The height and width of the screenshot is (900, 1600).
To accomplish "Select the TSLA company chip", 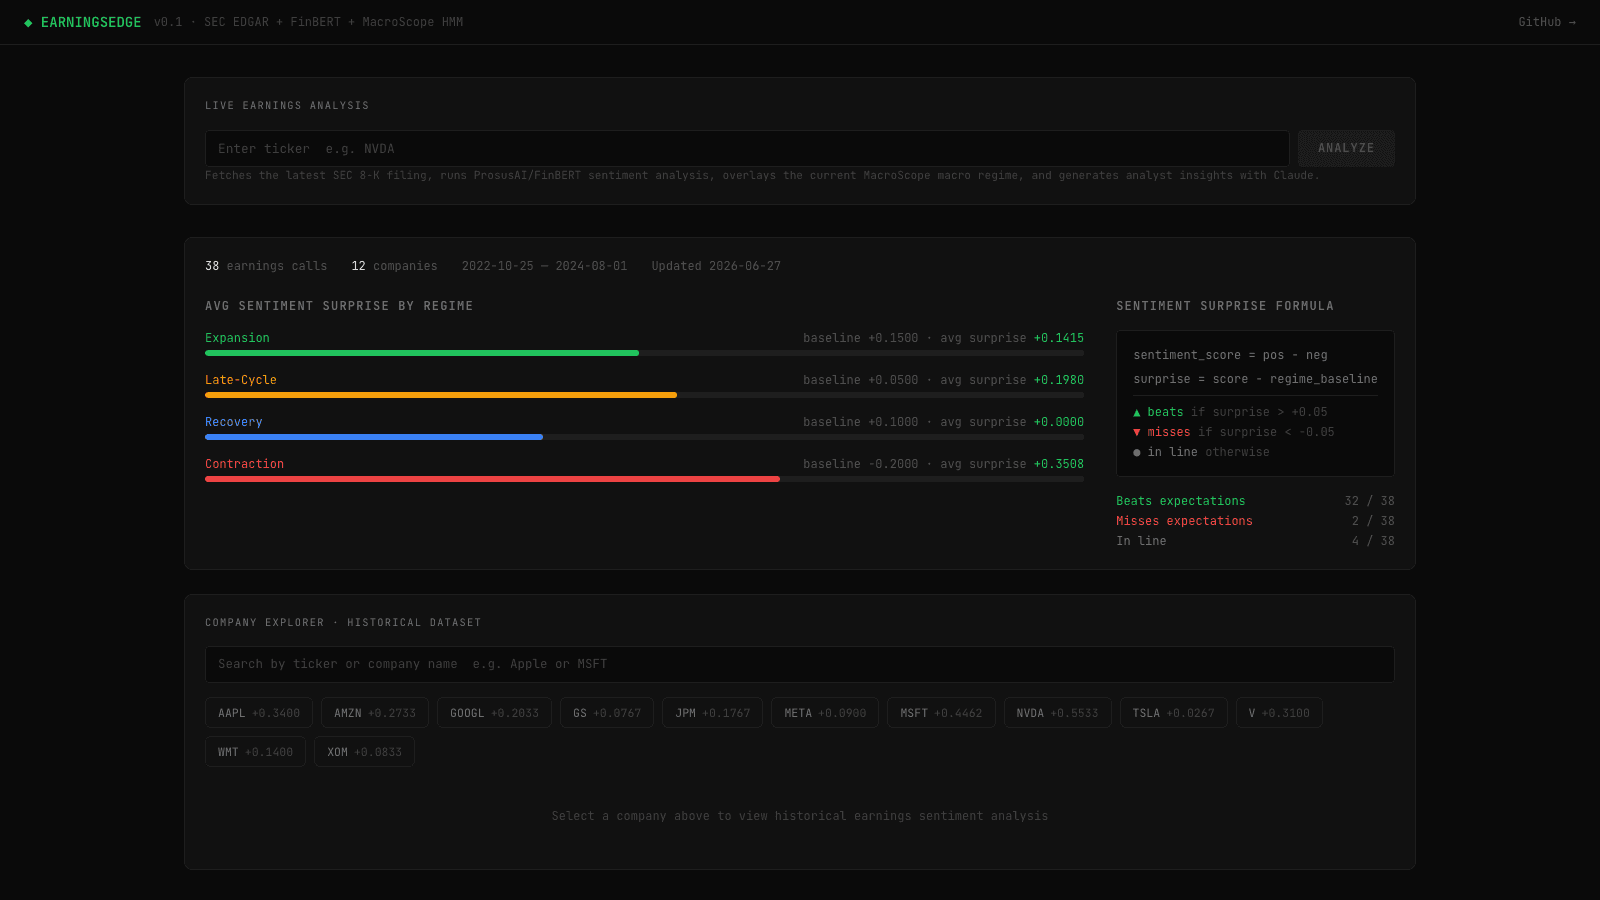I will point(1173,713).
